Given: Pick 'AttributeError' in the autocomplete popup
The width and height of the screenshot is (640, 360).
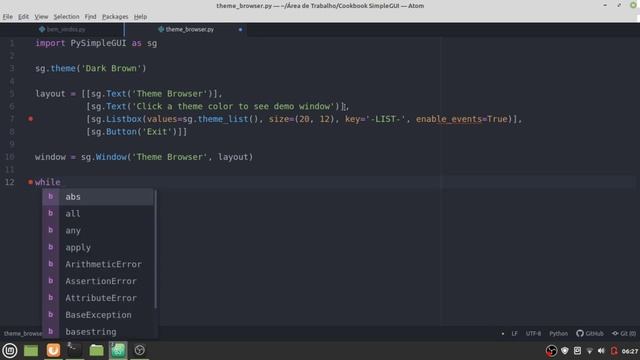Looking at the screenshot, I should point(98,298).
